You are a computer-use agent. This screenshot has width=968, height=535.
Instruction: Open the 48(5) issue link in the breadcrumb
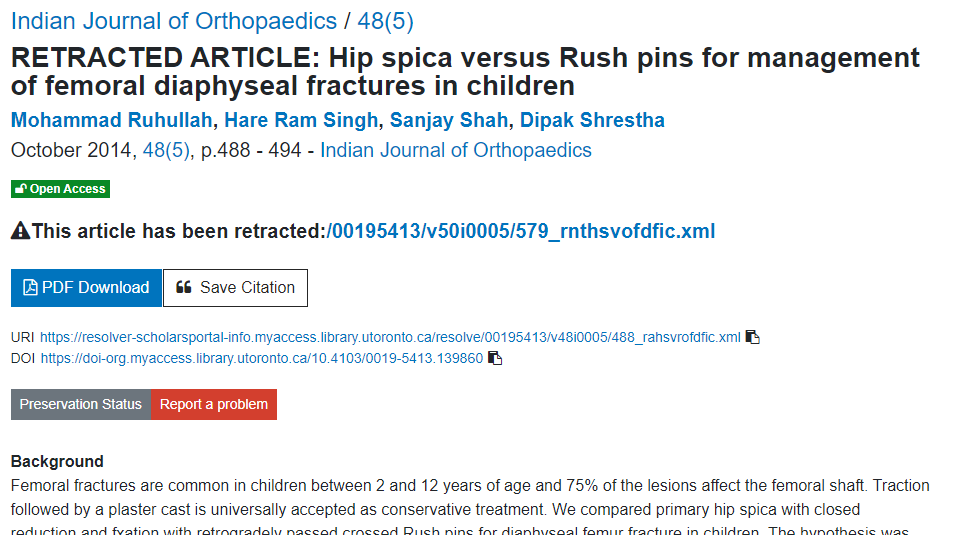(x=385, y=21)
